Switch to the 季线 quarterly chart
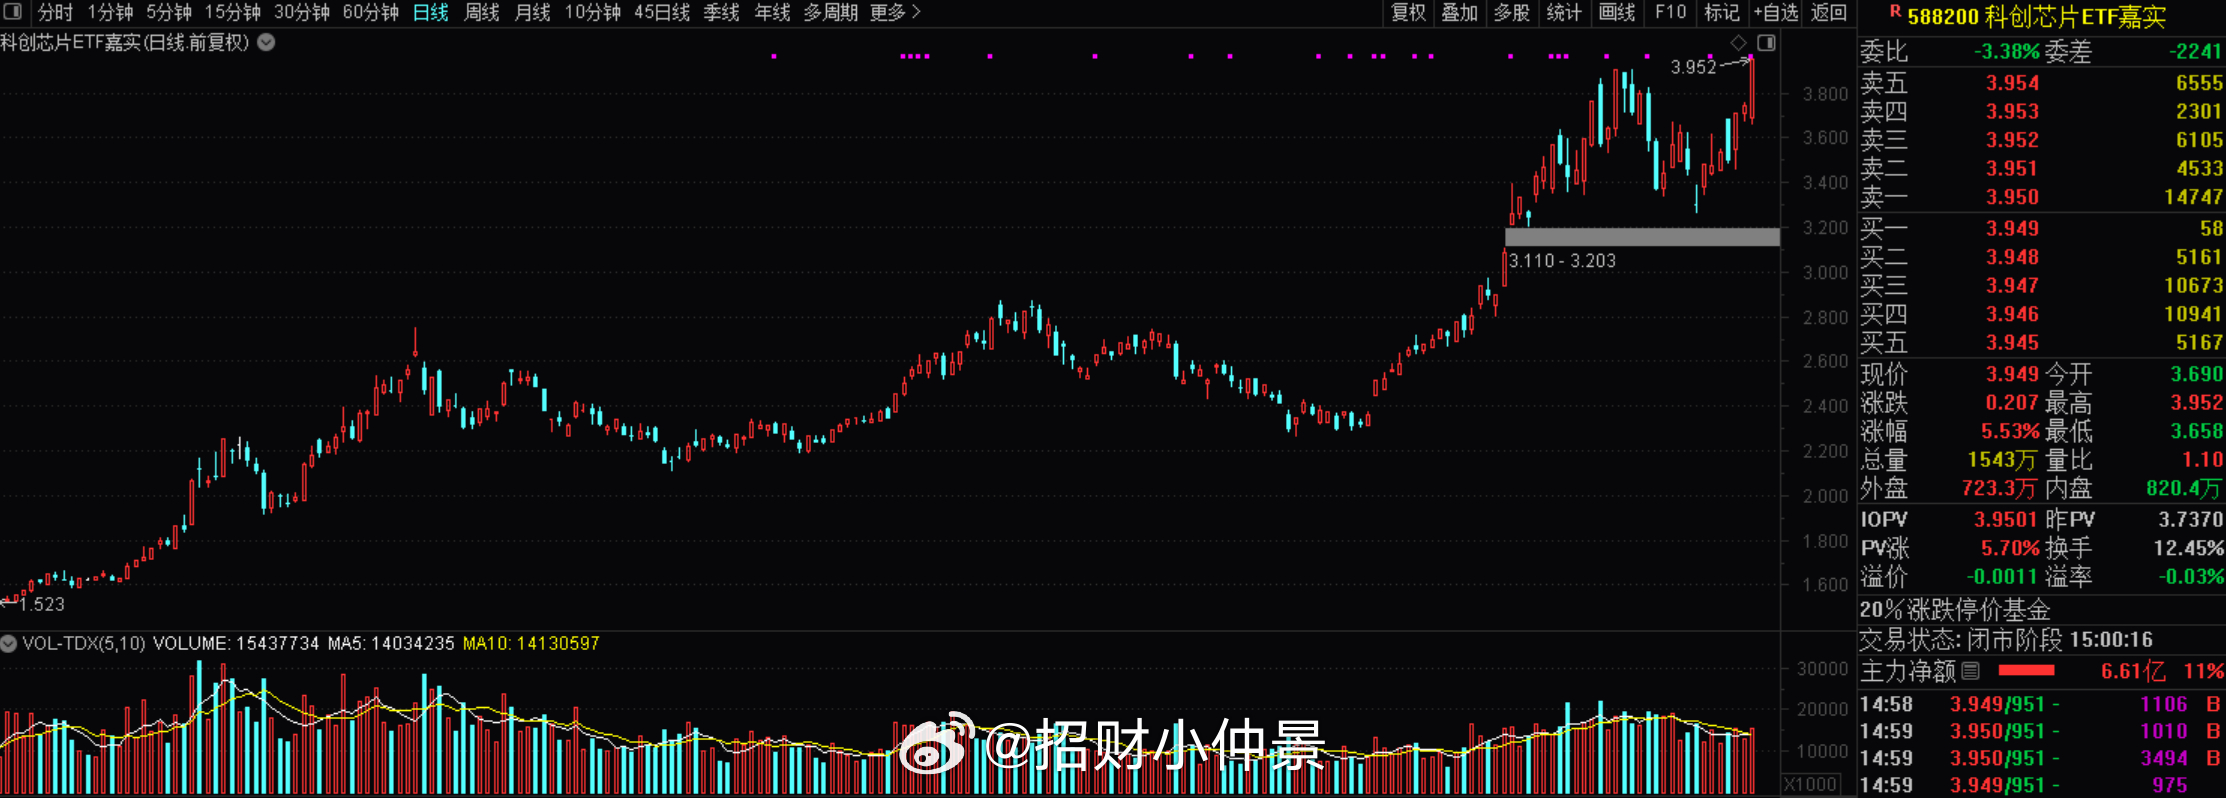Viewport: 2226px width, 798px height. pos(721,12)
